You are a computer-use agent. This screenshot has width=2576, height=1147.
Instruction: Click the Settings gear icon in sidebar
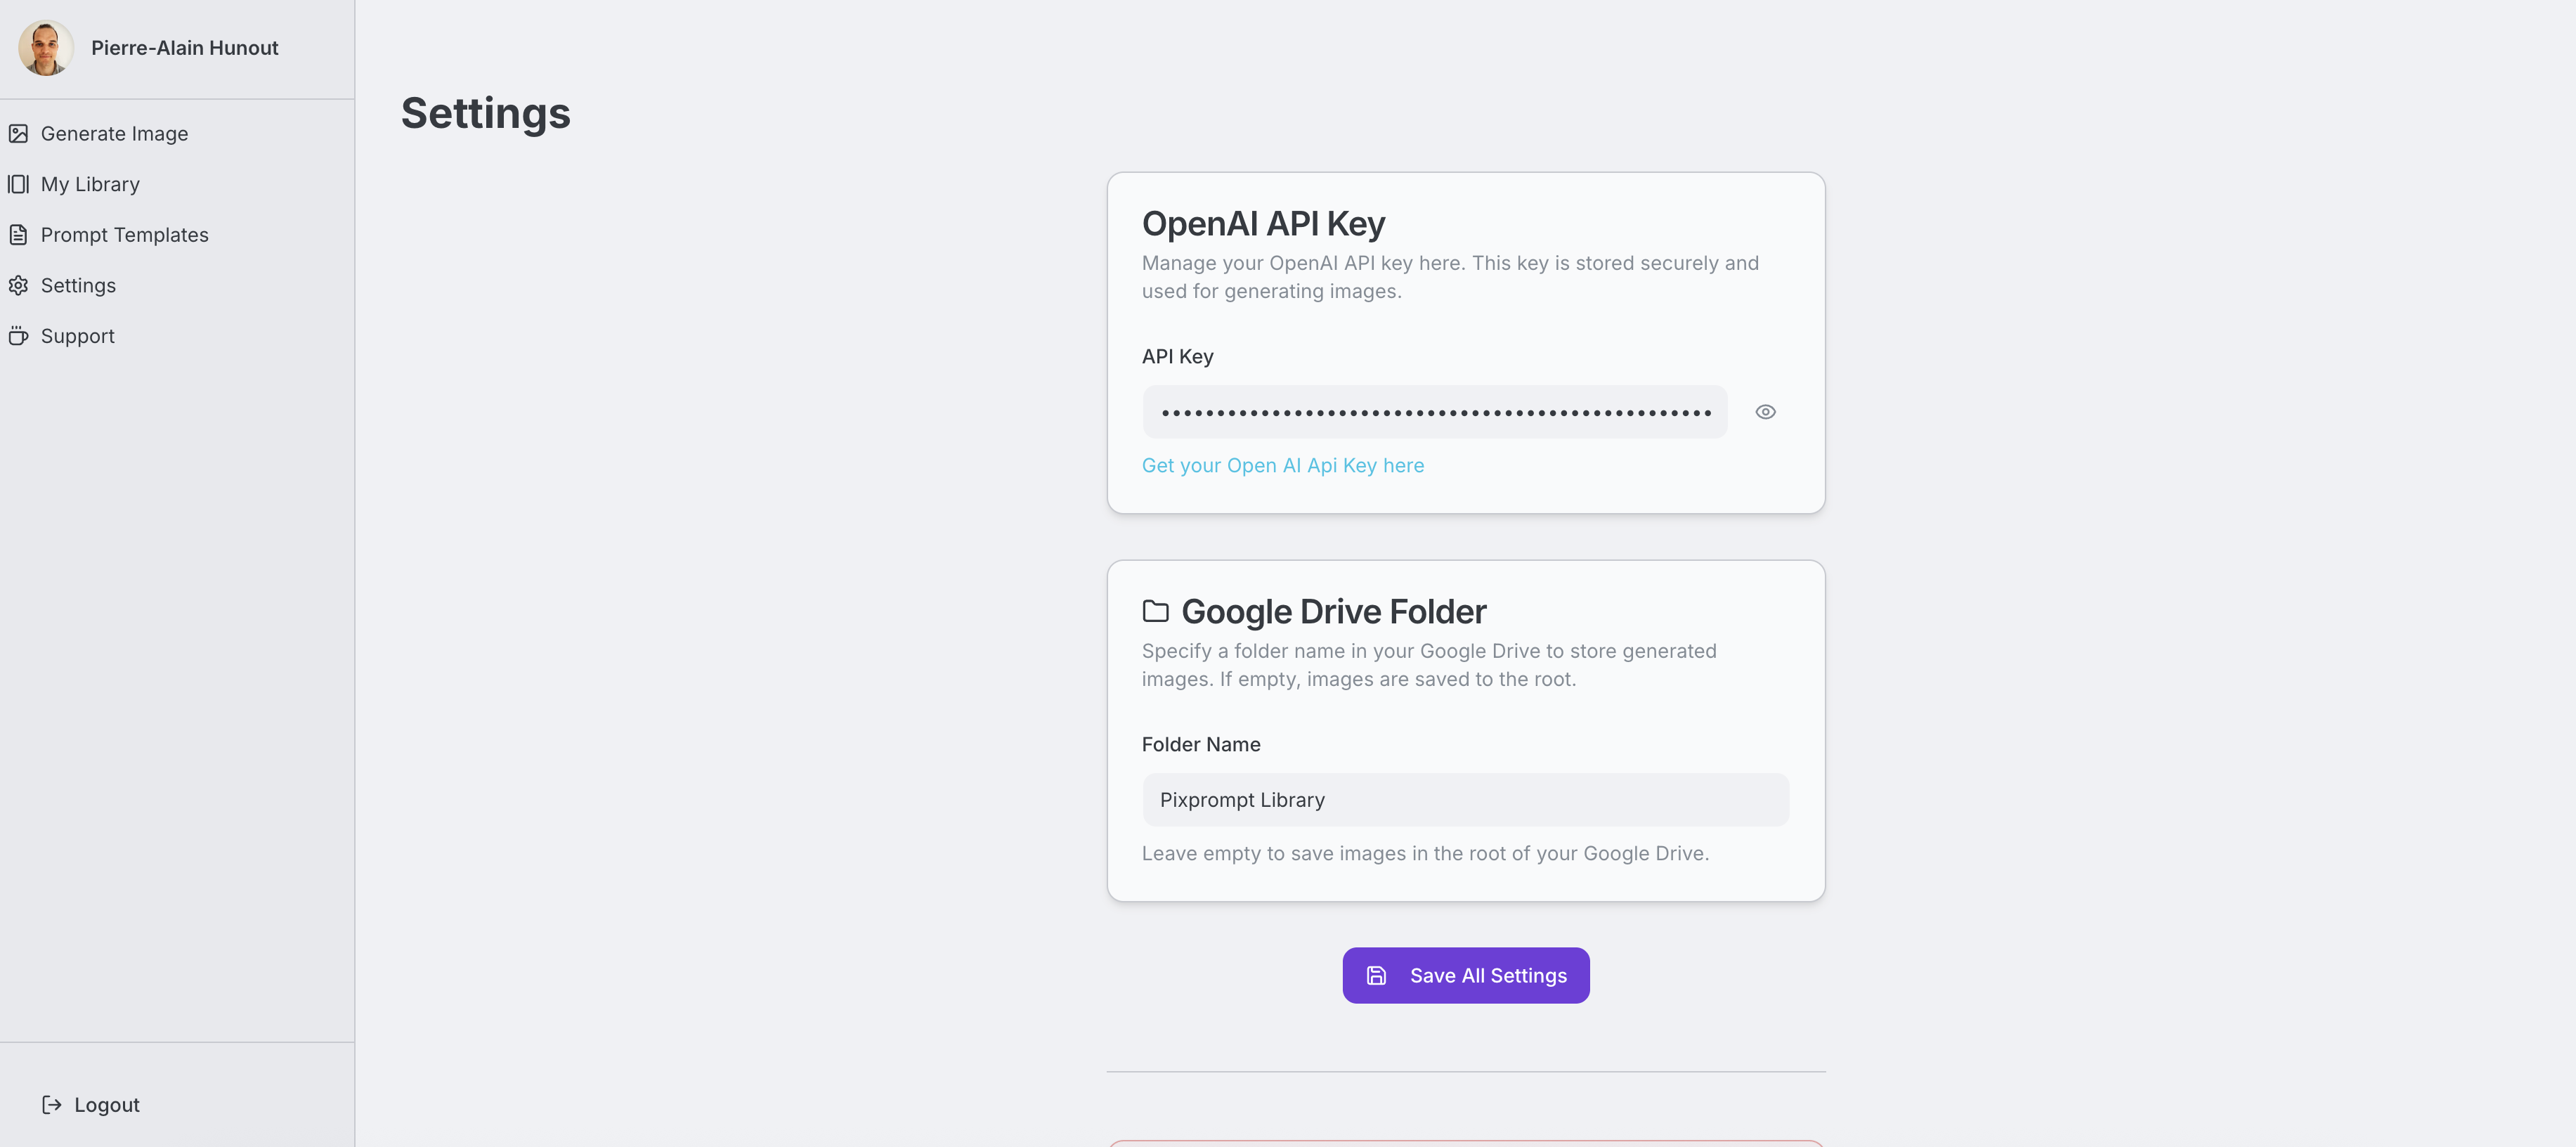(18, 286)
